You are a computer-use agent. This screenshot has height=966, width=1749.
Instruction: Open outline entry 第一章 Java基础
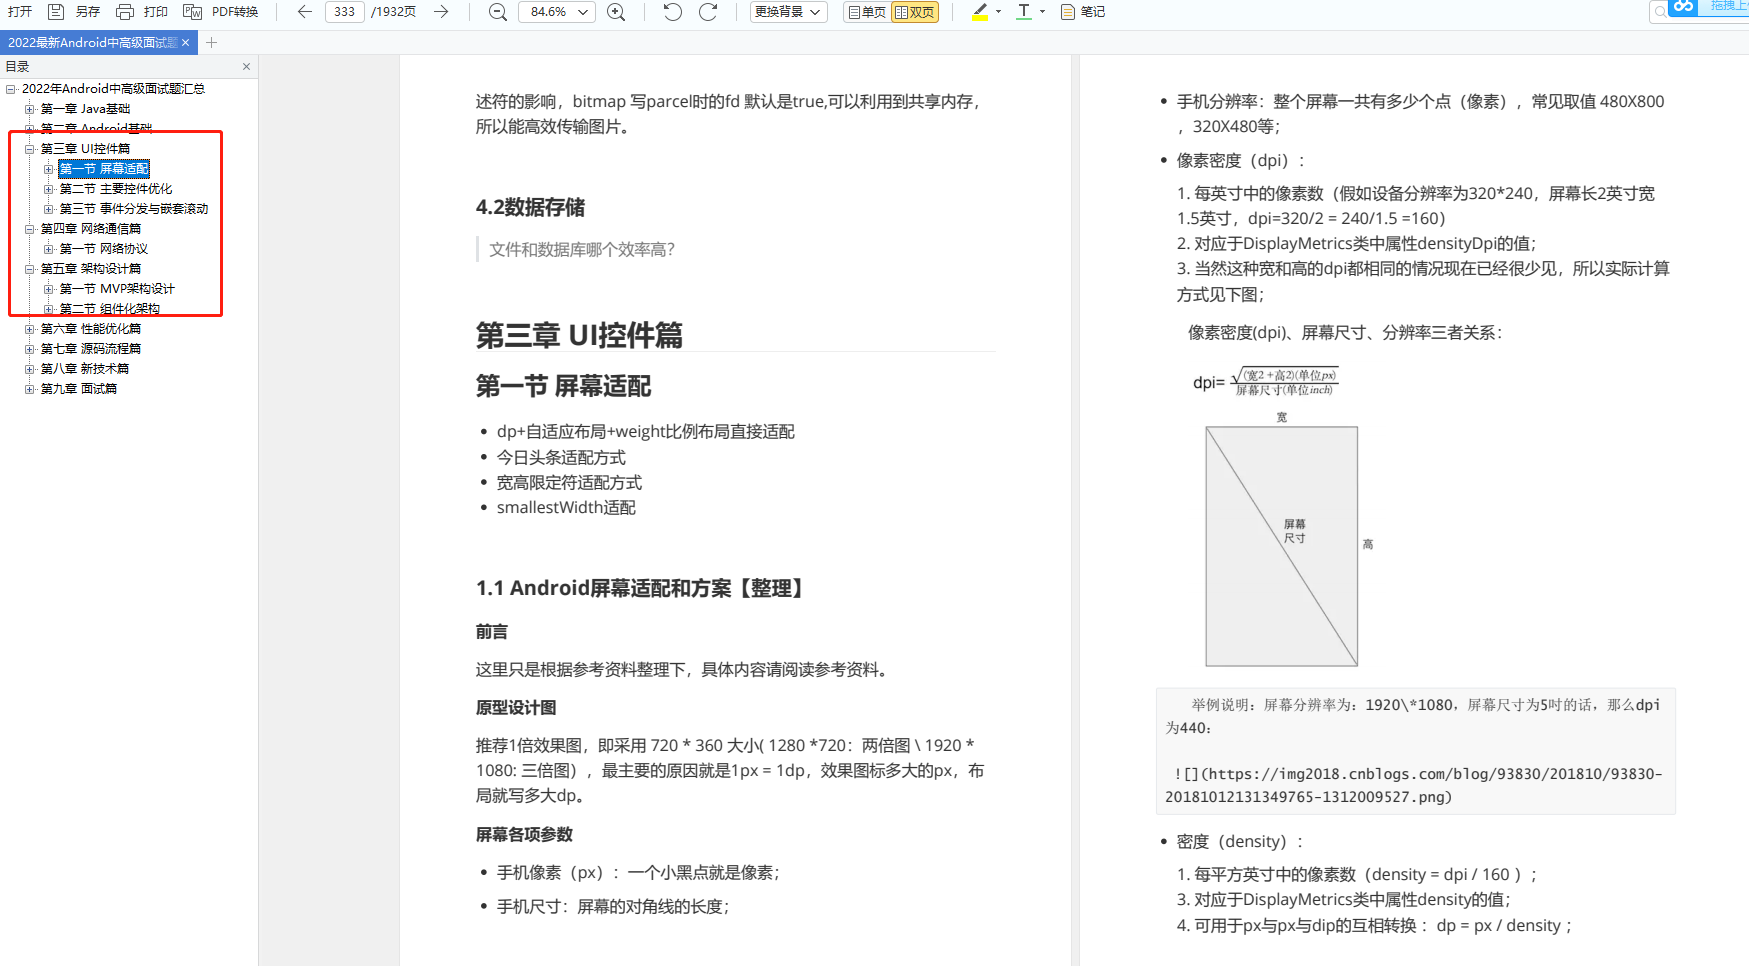[85, 109]
